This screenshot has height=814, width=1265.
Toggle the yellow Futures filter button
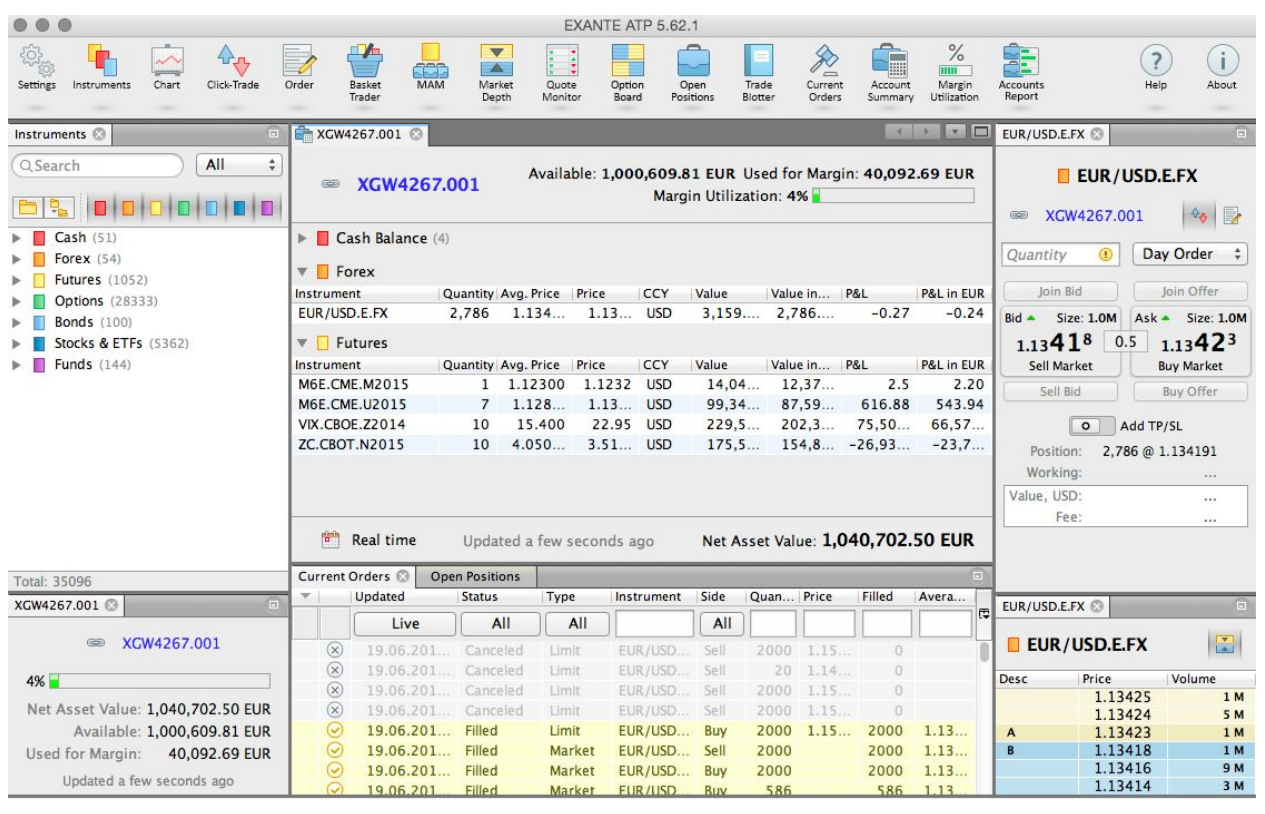tap(157, 208)
